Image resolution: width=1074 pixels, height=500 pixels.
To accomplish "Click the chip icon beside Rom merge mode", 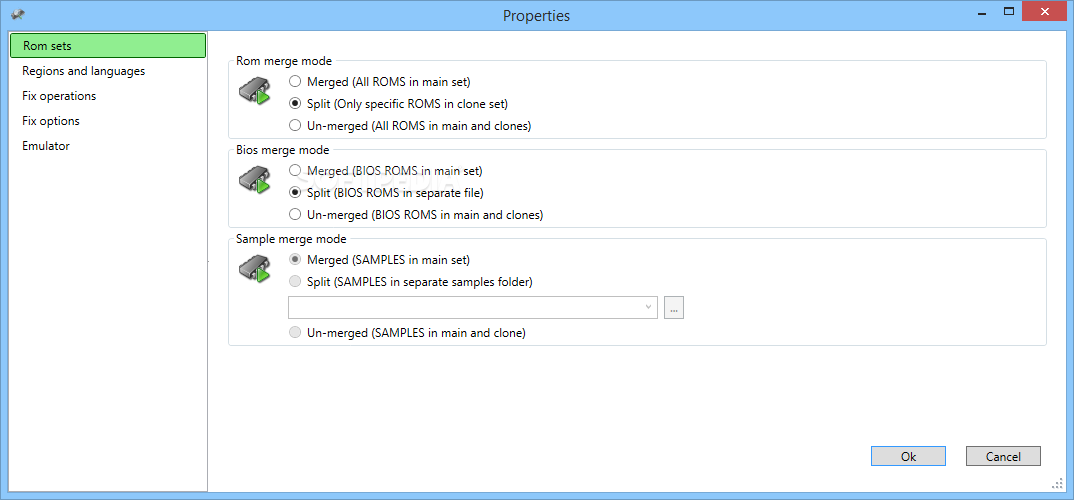I will 253,92.
